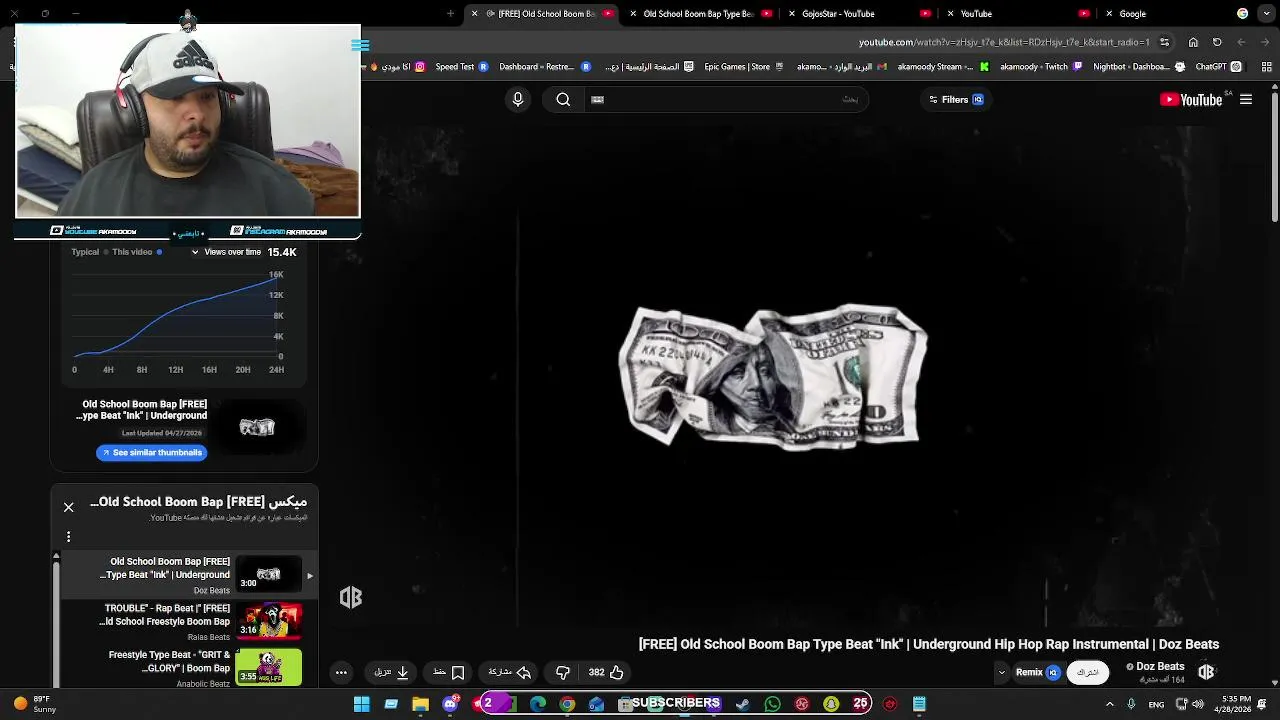Click the YouTube search input field
The height and width of the screenshot is (720, 1280).
click(725, 99)
